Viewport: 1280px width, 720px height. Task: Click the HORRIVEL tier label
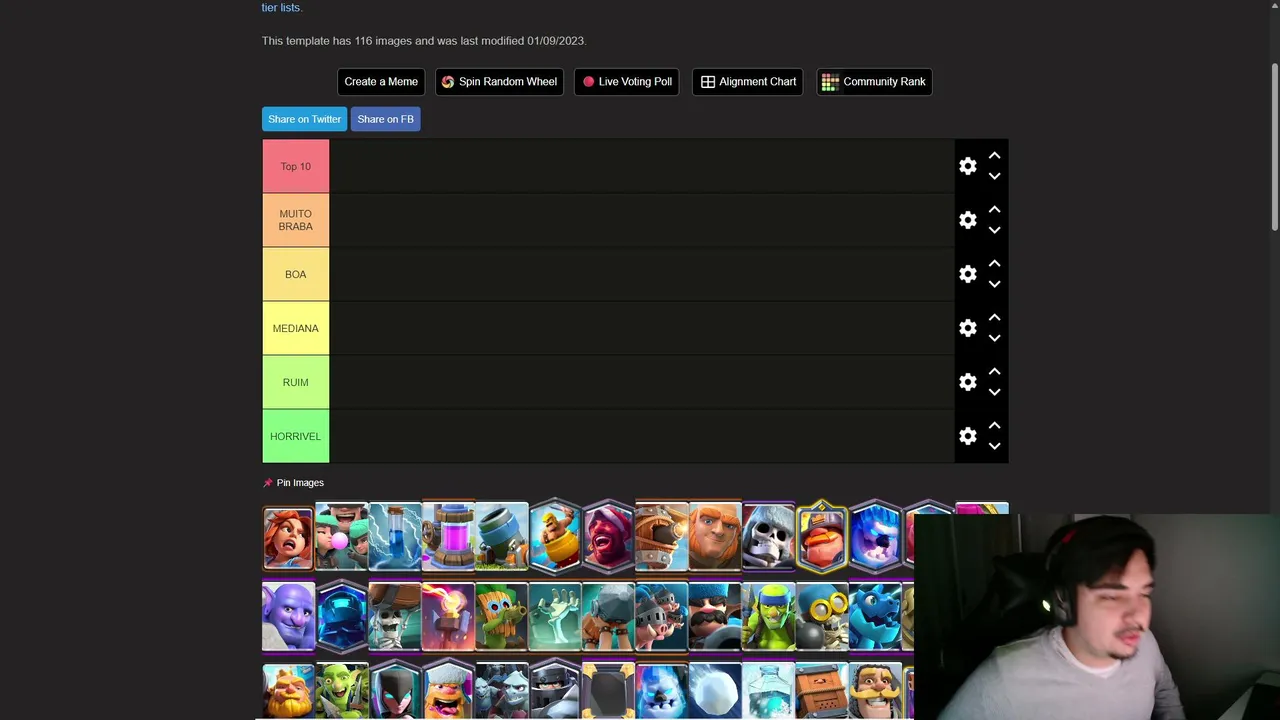click(296, 436)
